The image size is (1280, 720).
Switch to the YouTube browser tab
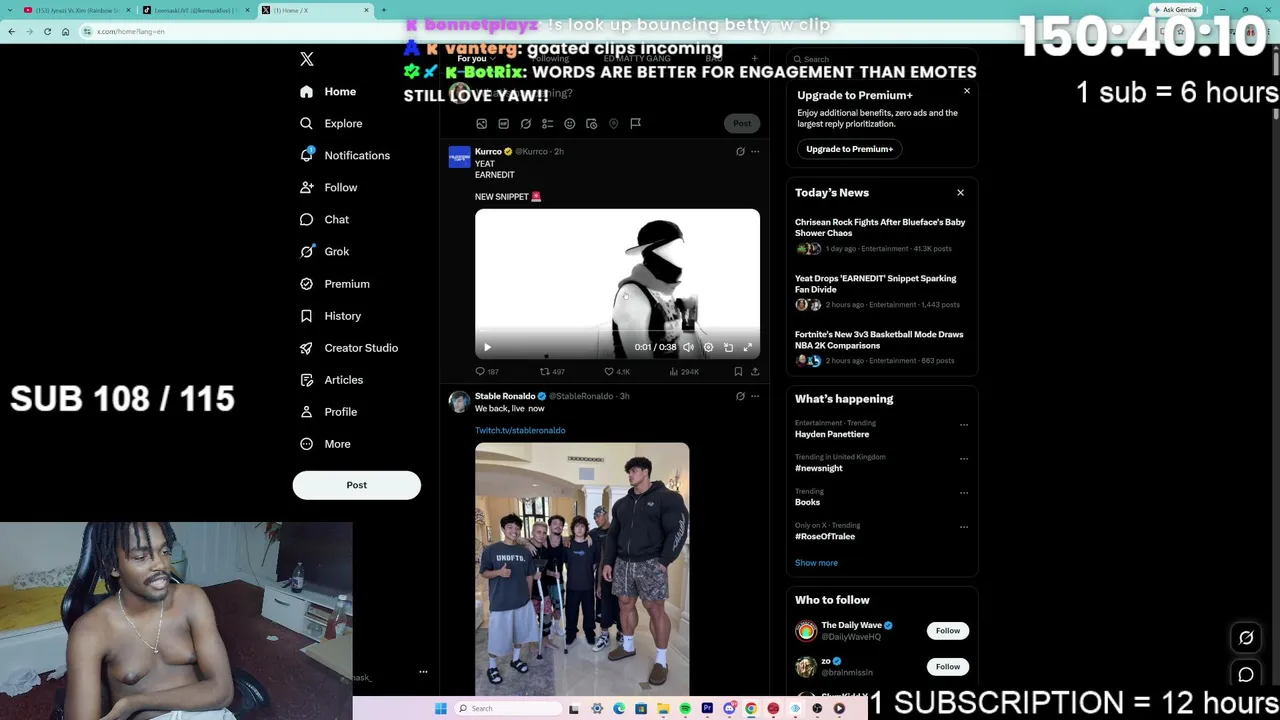77,10
